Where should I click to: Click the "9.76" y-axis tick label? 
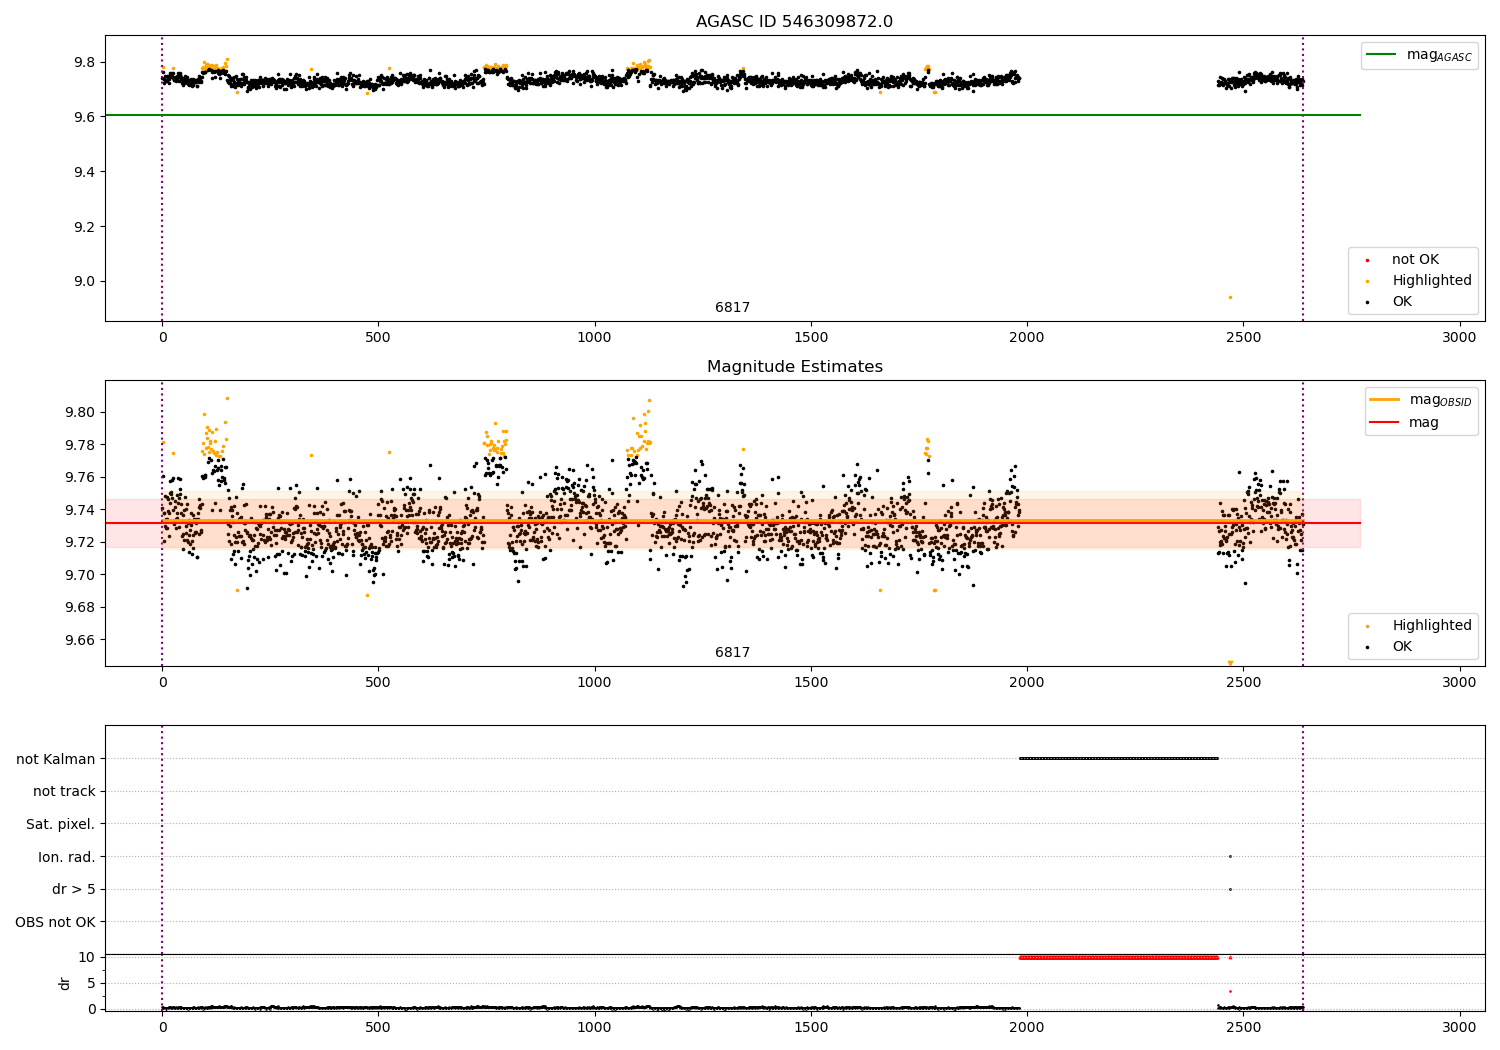pos(79,477)
